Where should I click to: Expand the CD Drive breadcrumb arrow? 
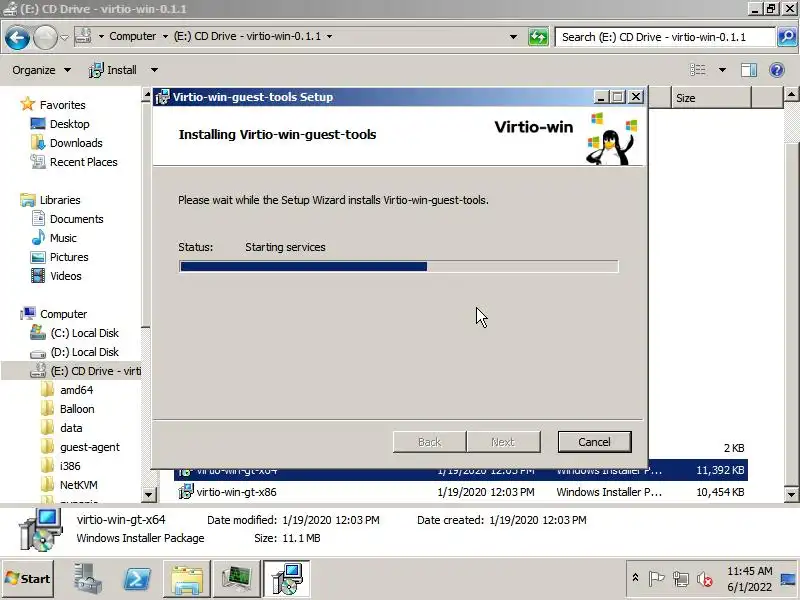(329, 36)
